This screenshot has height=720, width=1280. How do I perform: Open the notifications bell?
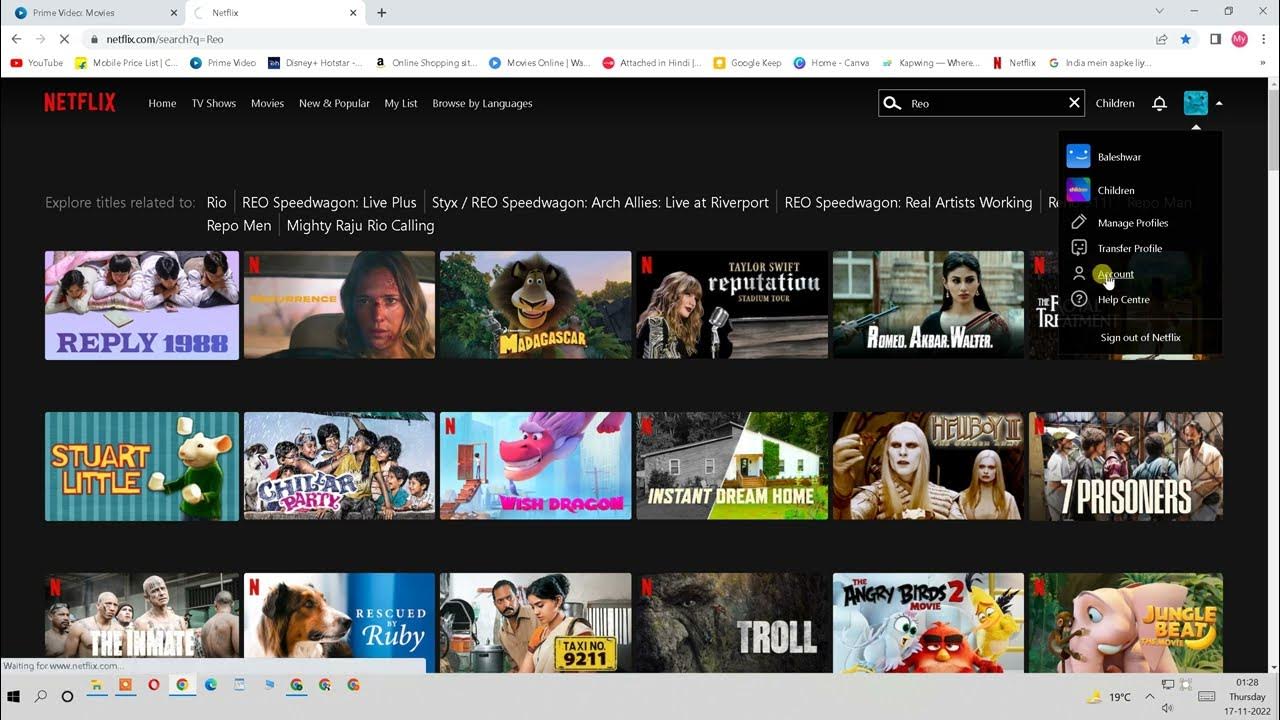click(1159, 103)
